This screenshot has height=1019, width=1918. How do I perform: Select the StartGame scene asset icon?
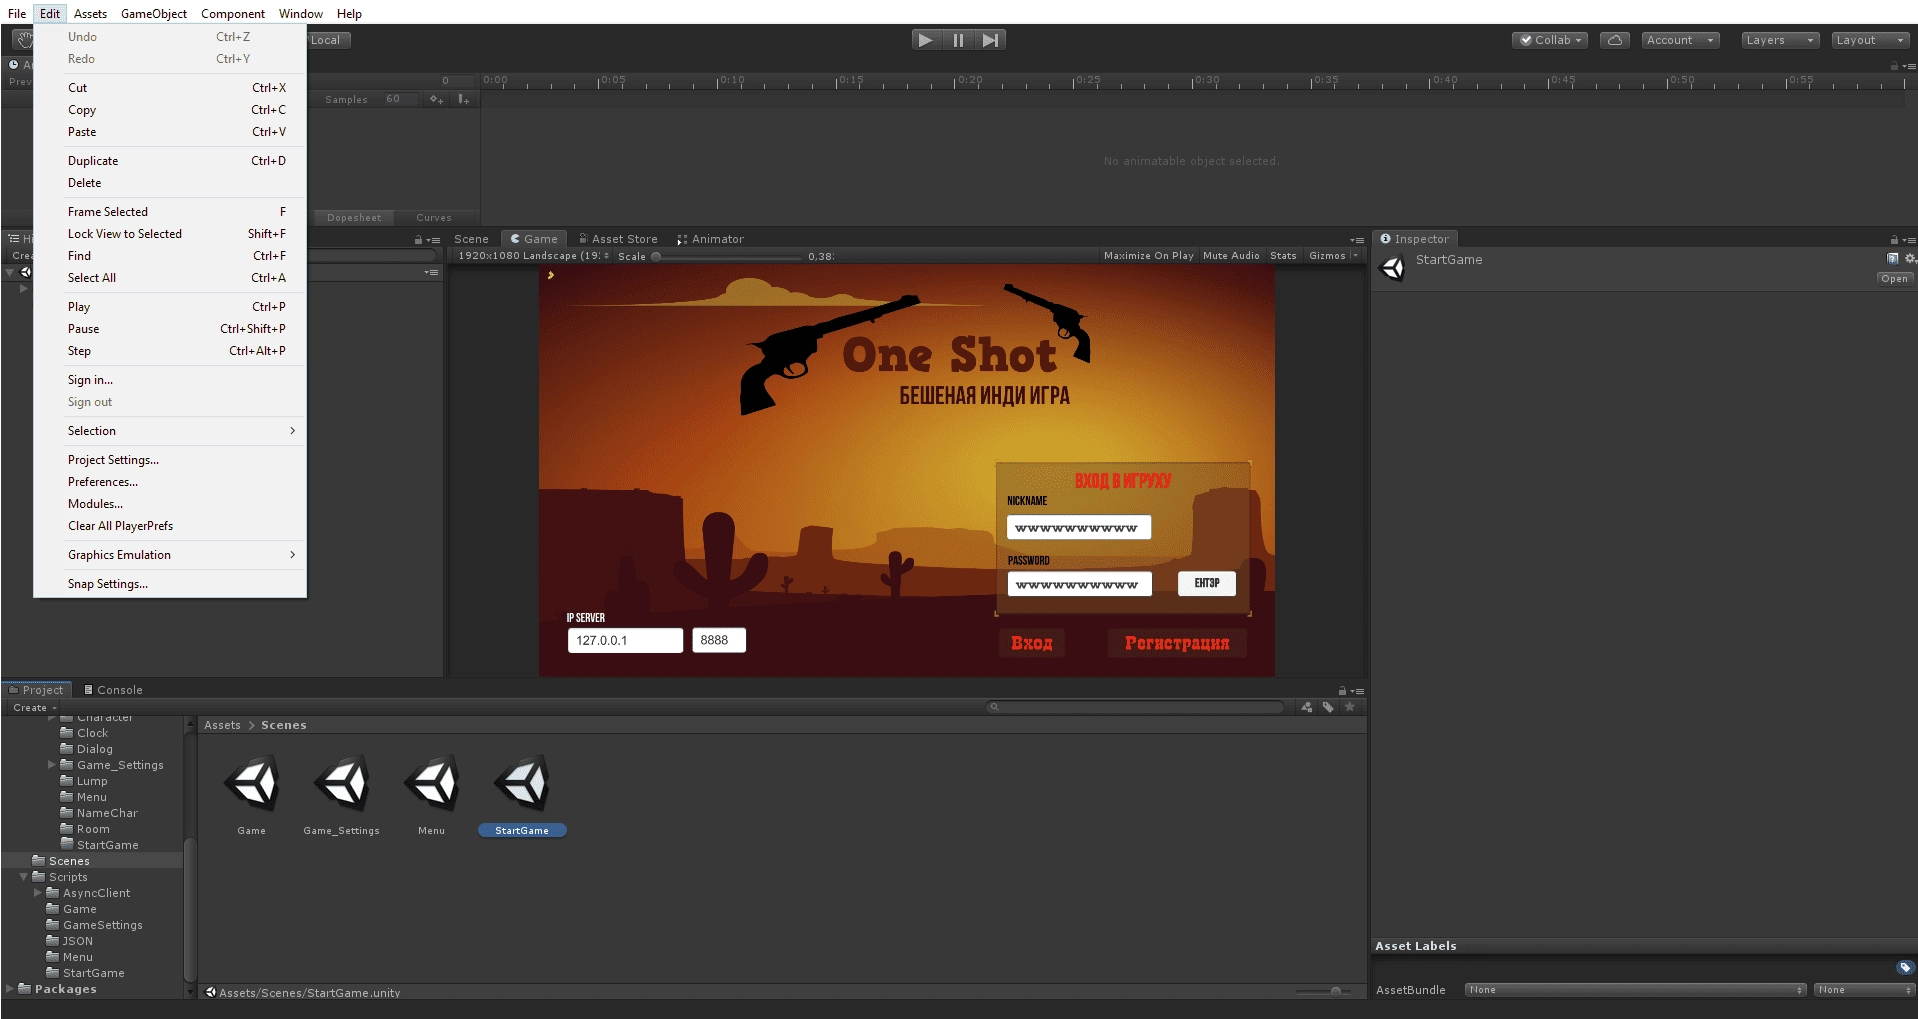pos(522,783)
